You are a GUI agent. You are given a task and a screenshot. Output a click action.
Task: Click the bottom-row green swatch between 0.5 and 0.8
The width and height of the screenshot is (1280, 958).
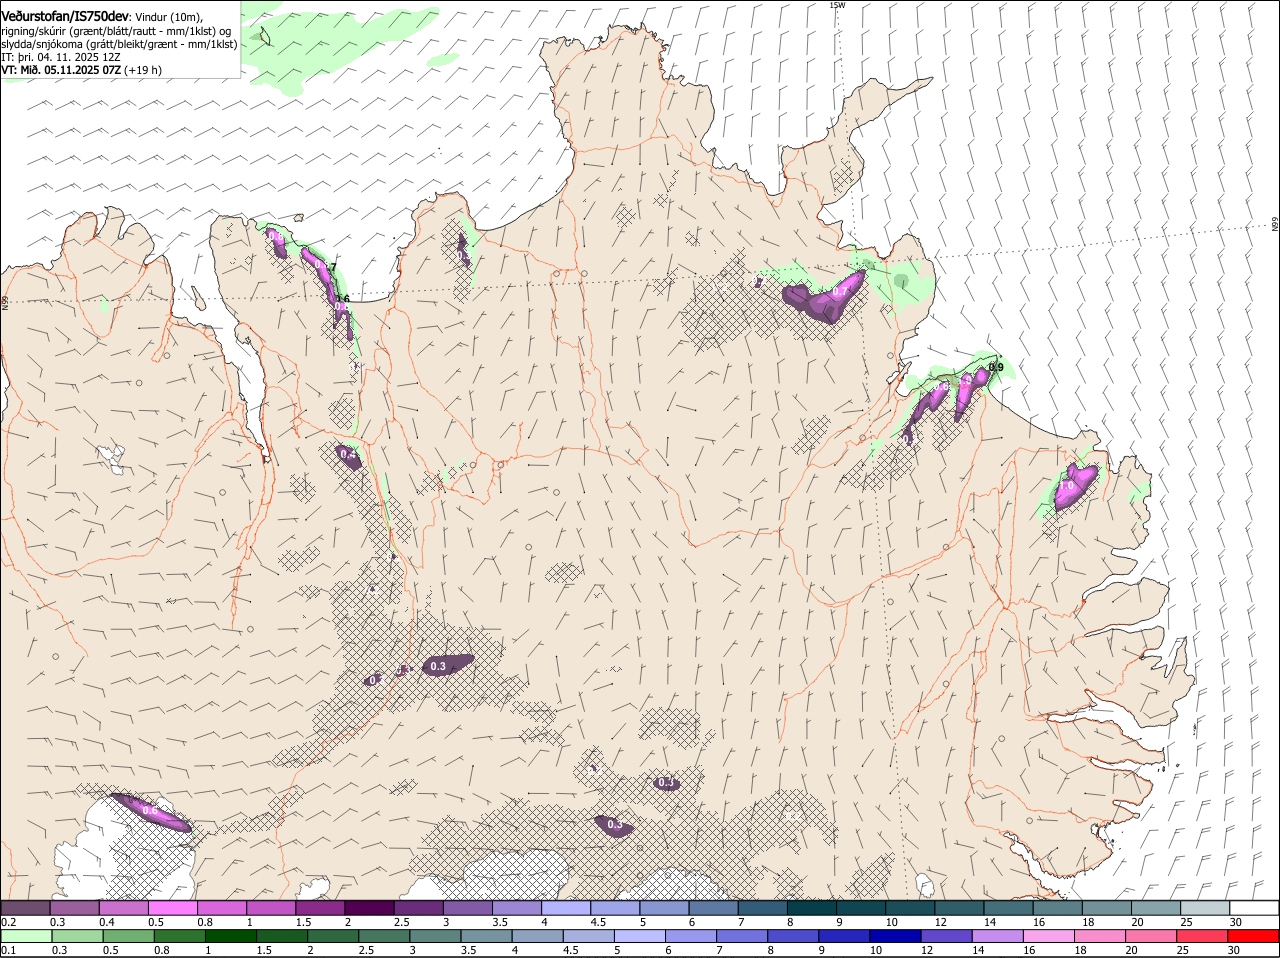(x=129, y=937)
